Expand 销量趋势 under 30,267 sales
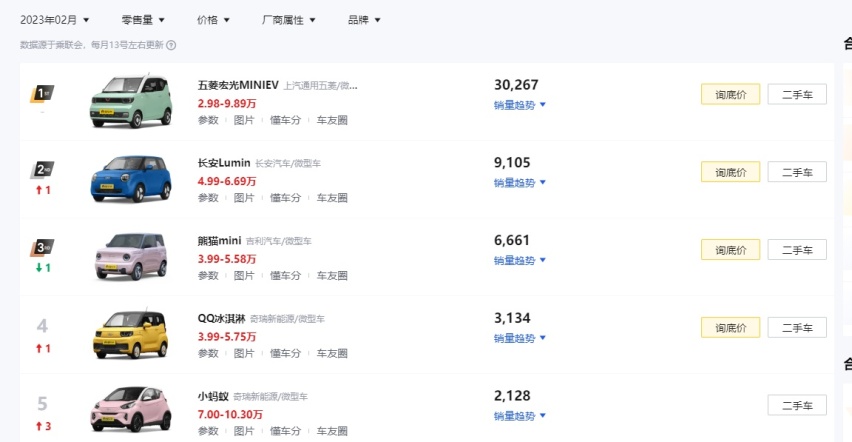The width and height of the screenshot is (852, 442). point(519,105)
